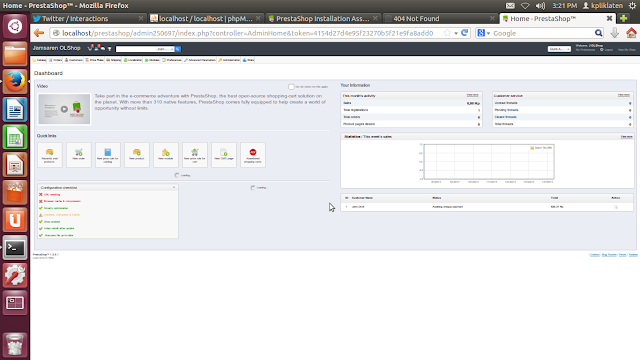Click the blue search magnifier button
Screen dimensions: 640x360
tap(178, 49)
